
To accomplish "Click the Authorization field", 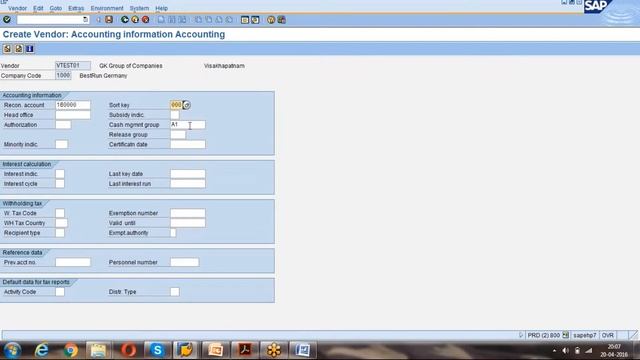I will tap(63, 125).
